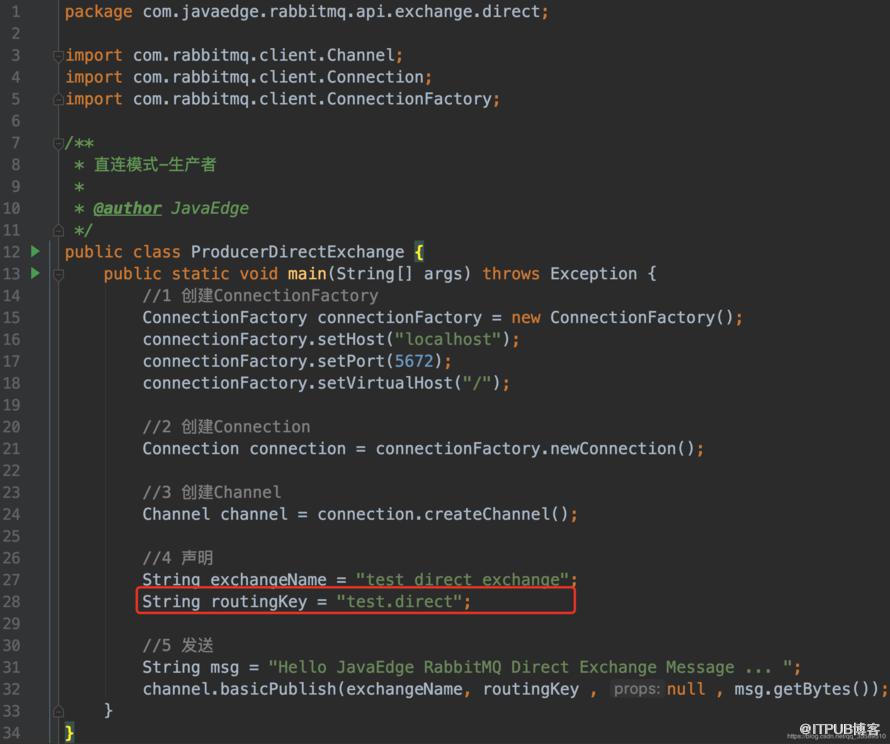Viewport: 890px width, 744px height.
Task: Click the class name ProducerDirectExchange
Action: click(297, 251)
